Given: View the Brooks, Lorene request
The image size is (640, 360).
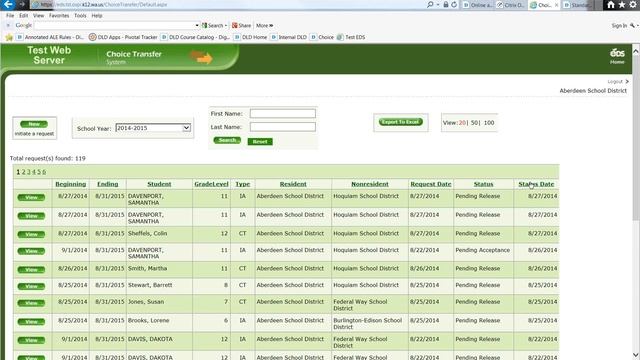Looking at the screenshot, I should point(31,322).
